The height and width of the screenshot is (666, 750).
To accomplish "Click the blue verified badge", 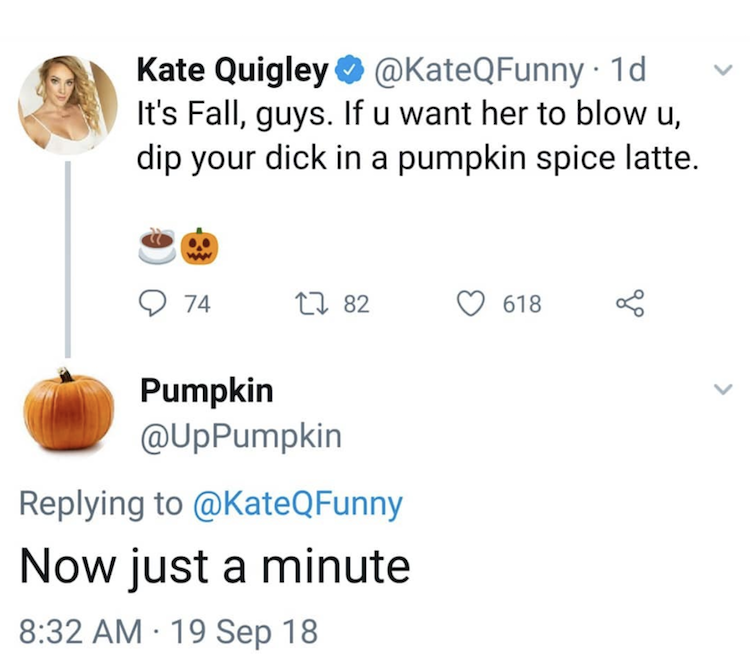I will (x=348, y=70).
